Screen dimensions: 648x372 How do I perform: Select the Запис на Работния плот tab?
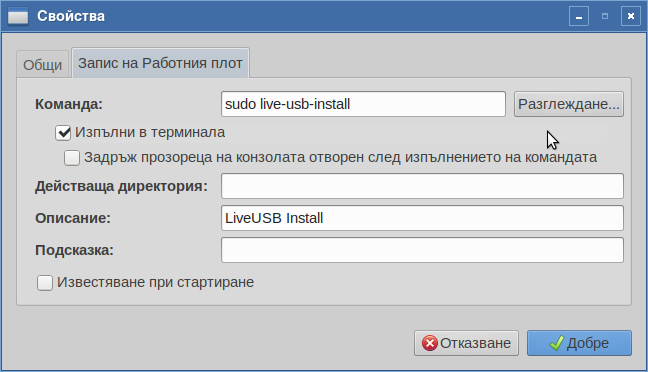coord(160,63)
